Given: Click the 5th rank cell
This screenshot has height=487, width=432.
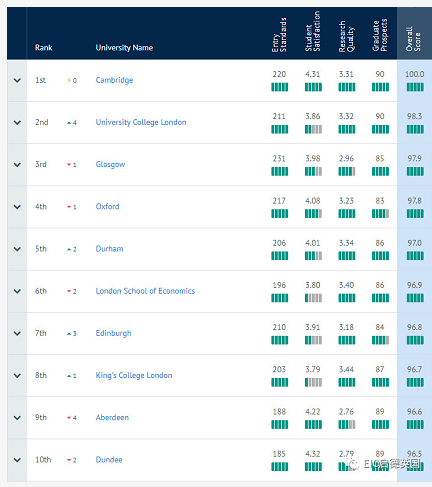Looking at the screenshot, I should click(41, 249).
